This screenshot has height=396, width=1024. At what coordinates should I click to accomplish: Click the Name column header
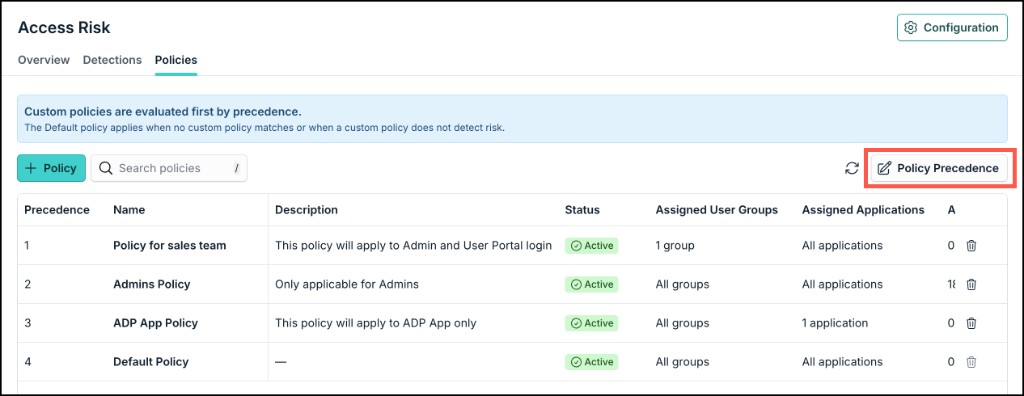click(129, 210)
